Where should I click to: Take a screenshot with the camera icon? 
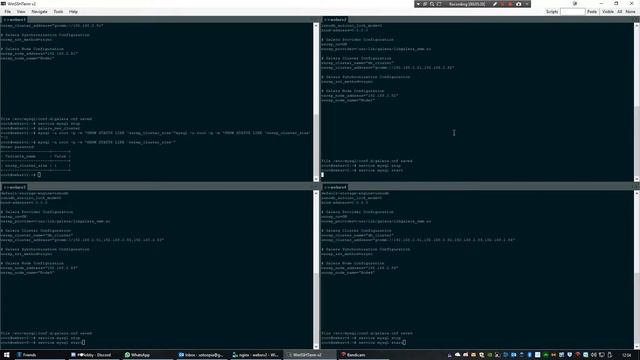tap(518, 4)
